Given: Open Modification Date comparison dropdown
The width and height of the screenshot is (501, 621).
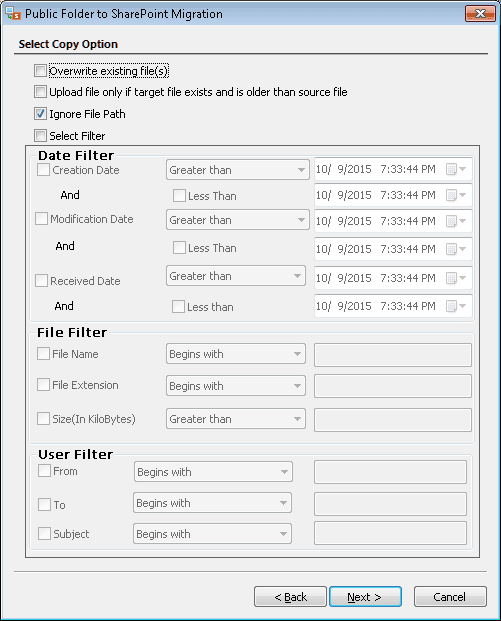Looking at the screenshot, I should 238,220.
